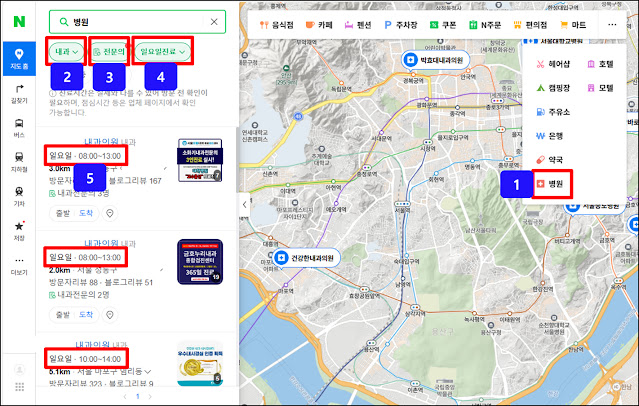Select the 마트 mart category
This screenshot has height=406, width=639.
(x=573, y=25)
